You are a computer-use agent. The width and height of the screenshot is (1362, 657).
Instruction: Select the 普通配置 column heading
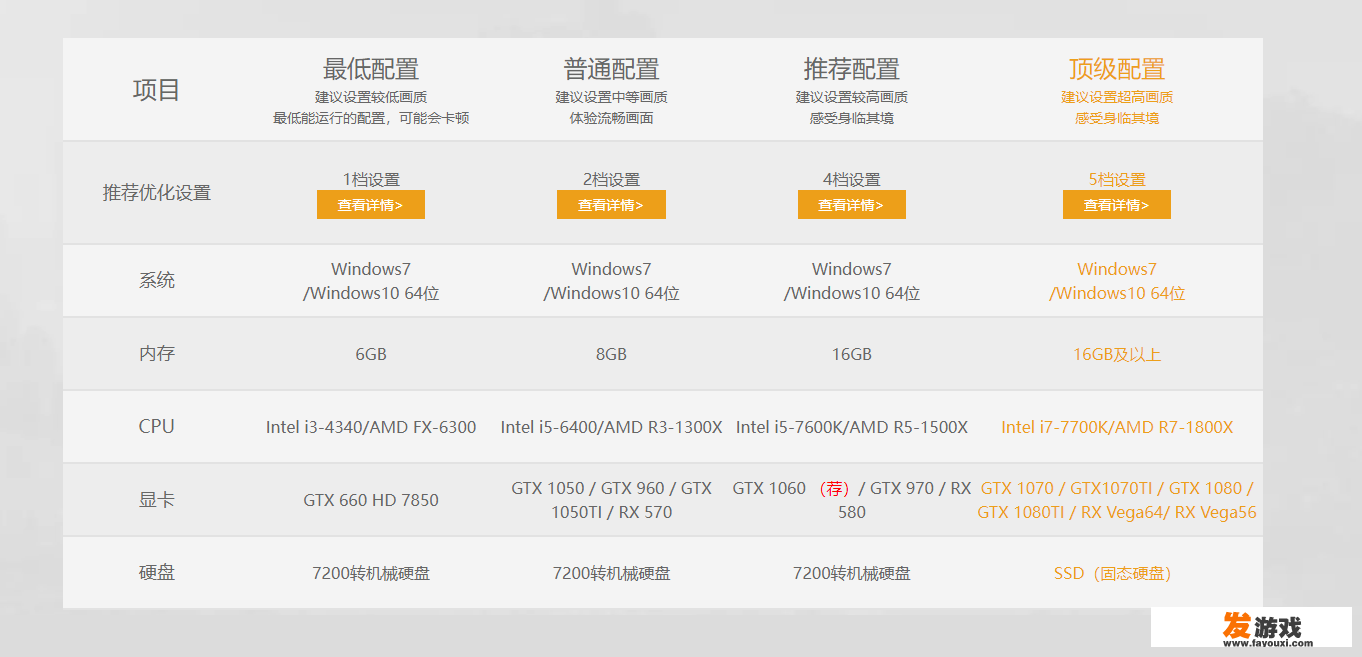click(x=612, y=69)
